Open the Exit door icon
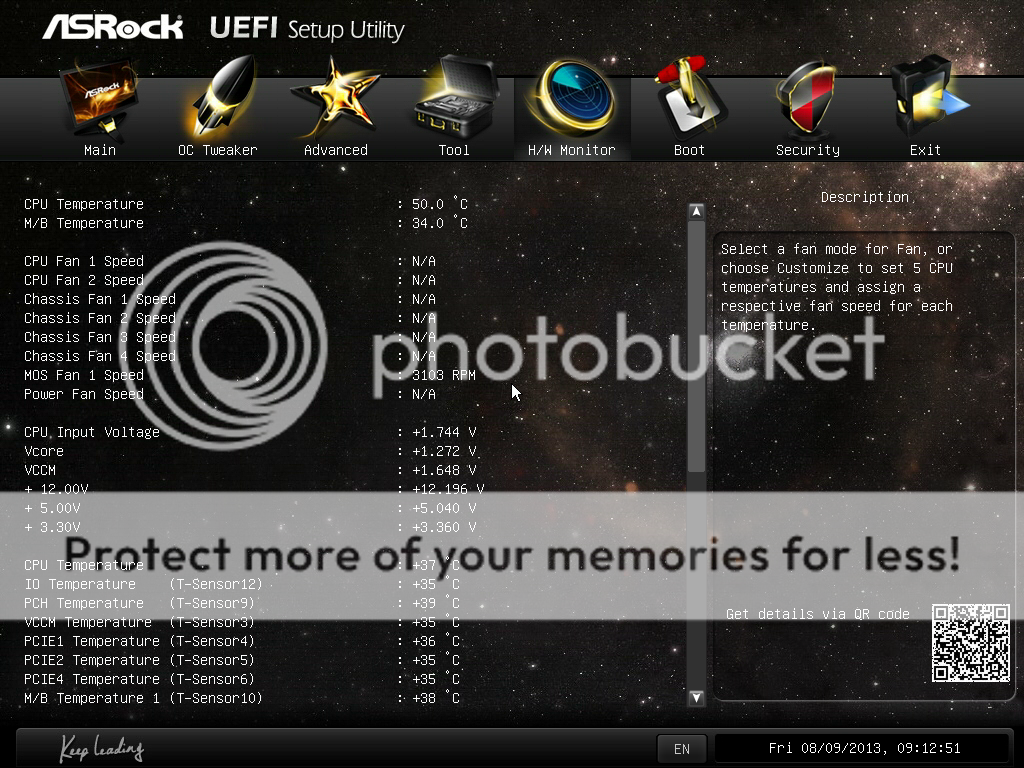The height and width of the screenshot is (768, 1024). click(x=929, y=98)
